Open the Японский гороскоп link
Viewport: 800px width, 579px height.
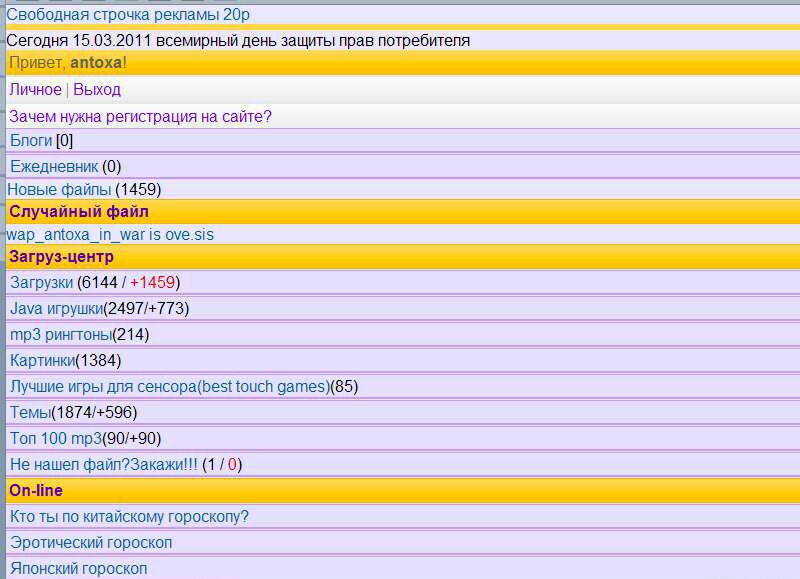point(78,568)
